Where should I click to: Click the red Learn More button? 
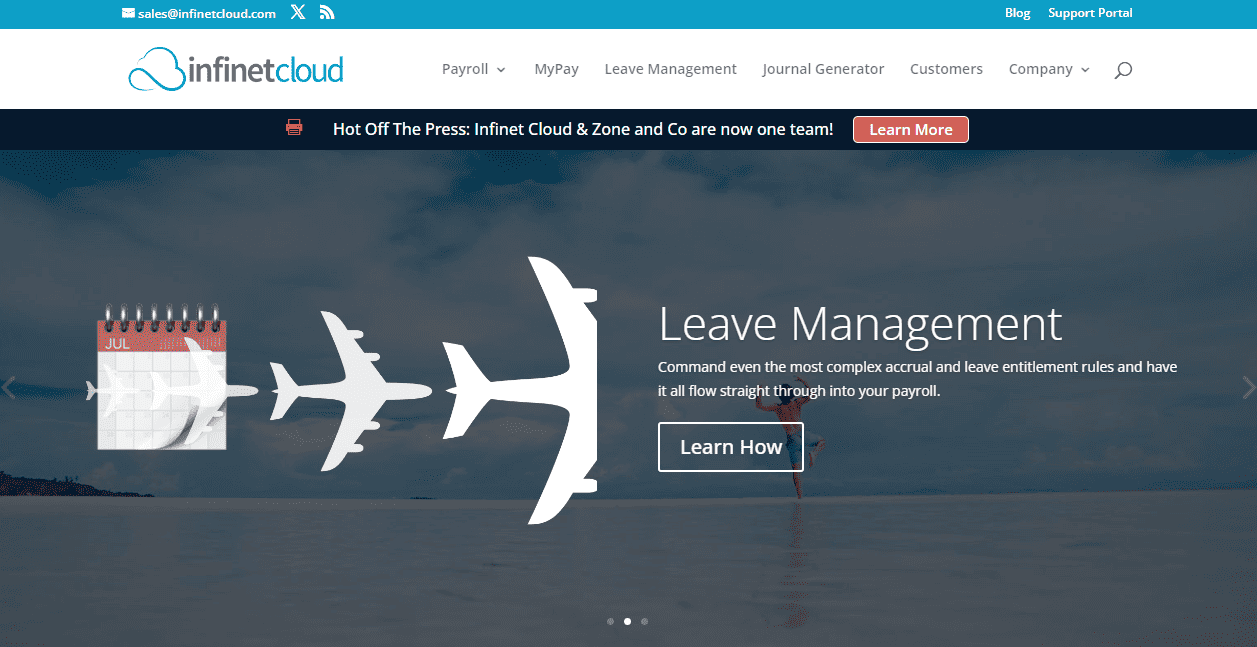(x=911, y=130)
